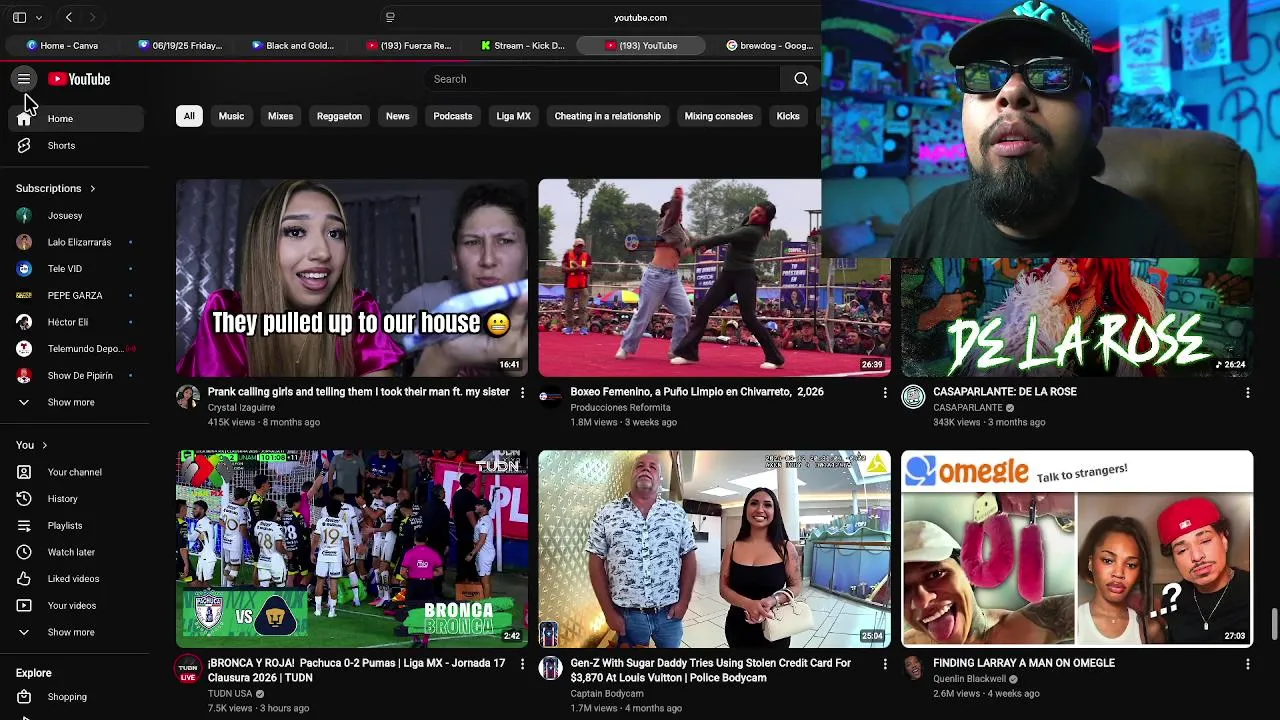
Task: Click the page vertical scrollbar
Action: point(1274,625)
